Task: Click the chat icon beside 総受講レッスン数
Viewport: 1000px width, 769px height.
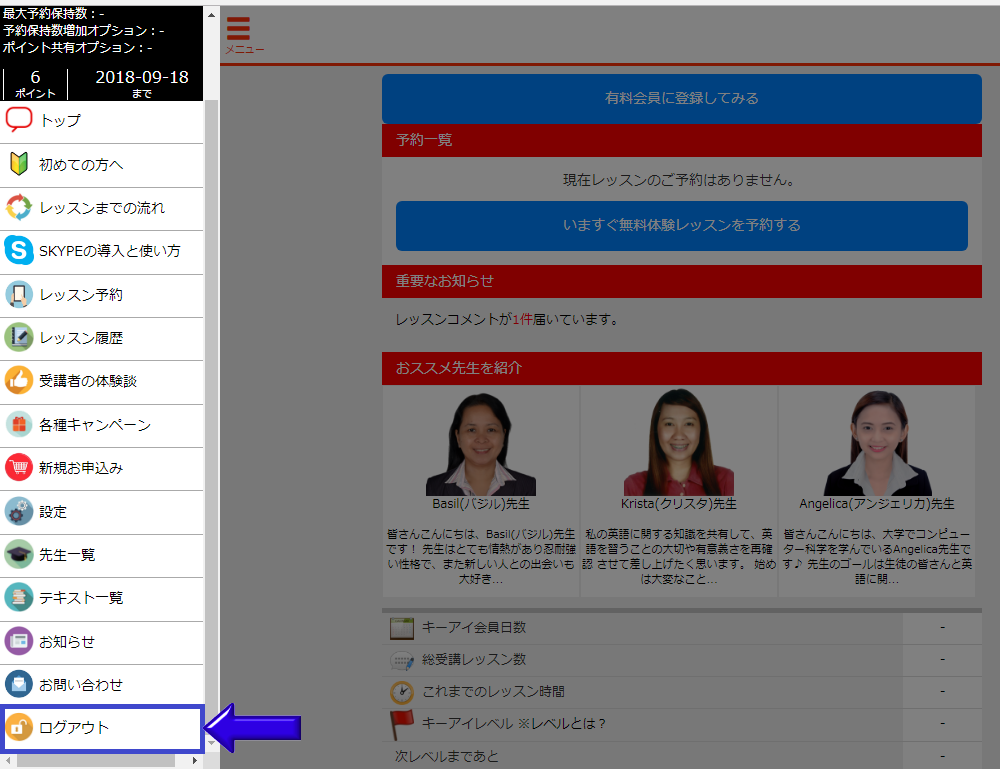Action: click(x=402, y=660)
